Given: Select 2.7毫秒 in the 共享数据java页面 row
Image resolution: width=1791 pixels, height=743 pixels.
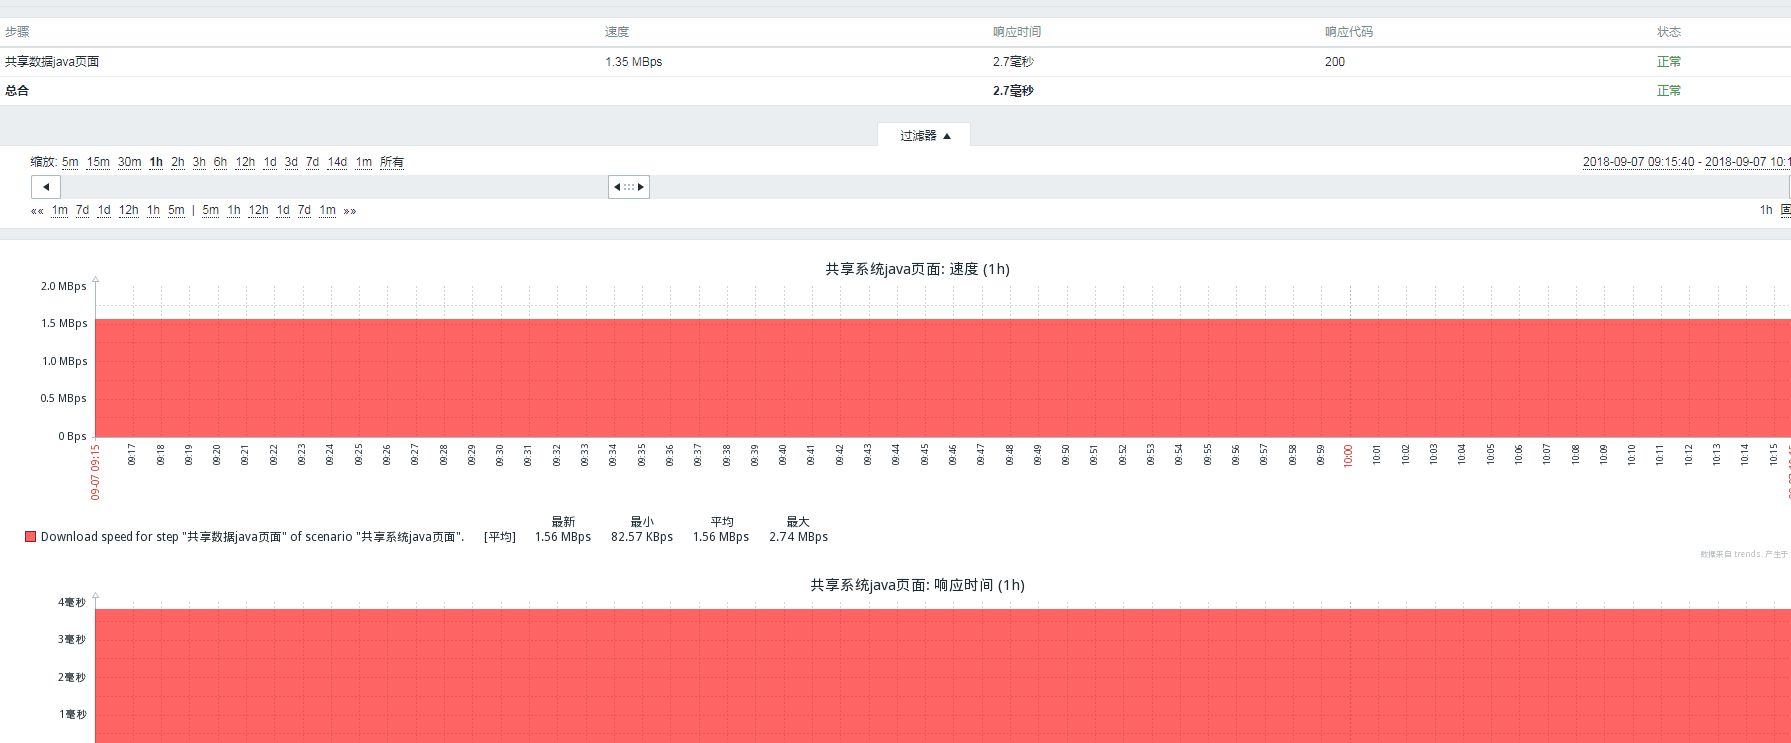Looking at the screenshot, I should [1013, 62].
